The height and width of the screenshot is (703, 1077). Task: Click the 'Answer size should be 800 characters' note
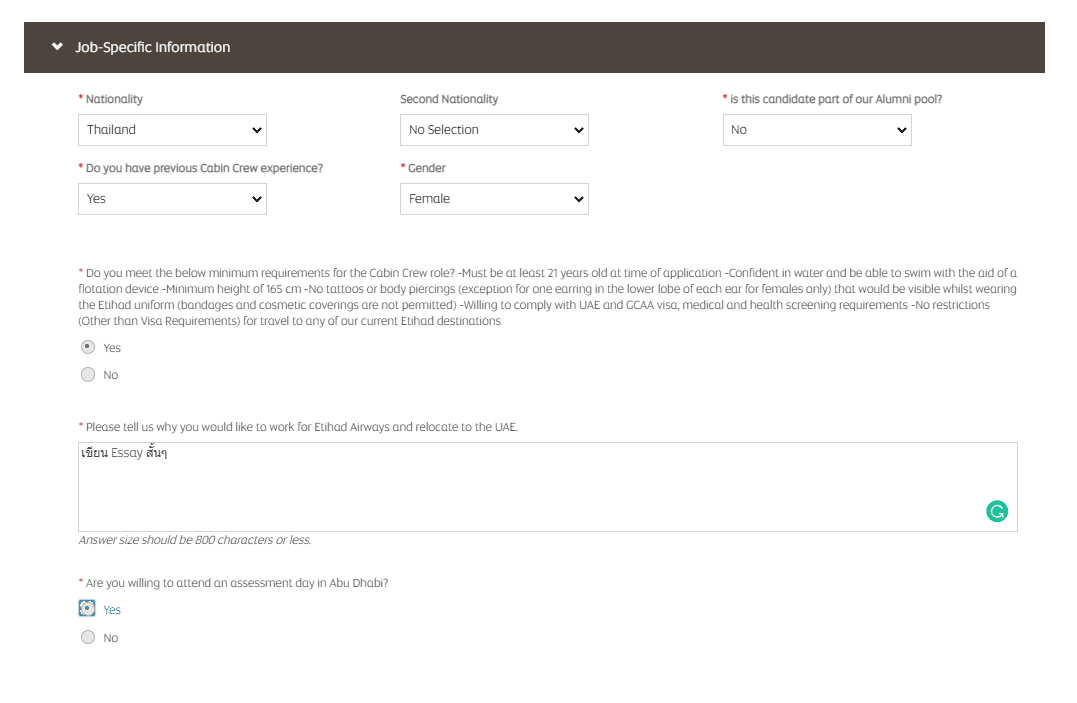(195, 540)
